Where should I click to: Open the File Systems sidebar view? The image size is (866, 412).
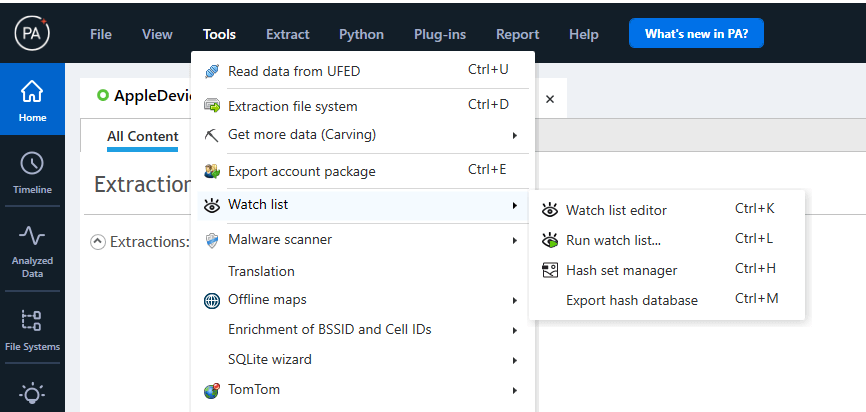pos(32,330)
